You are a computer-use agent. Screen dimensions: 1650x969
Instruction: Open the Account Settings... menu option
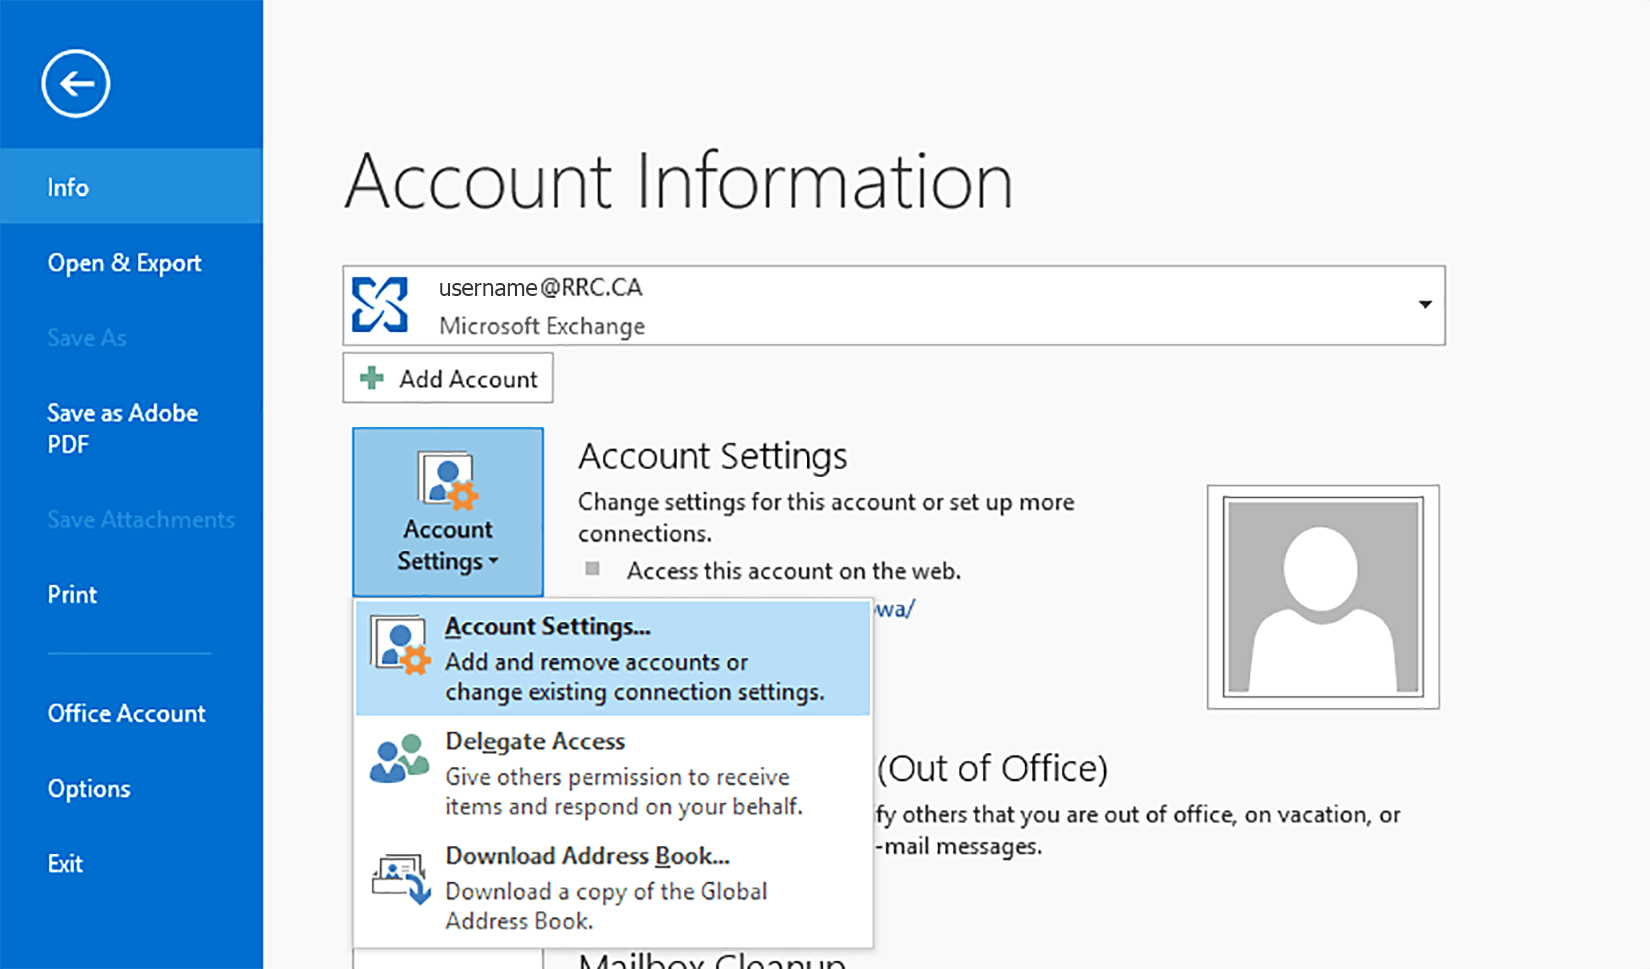[x=547, y=626]
